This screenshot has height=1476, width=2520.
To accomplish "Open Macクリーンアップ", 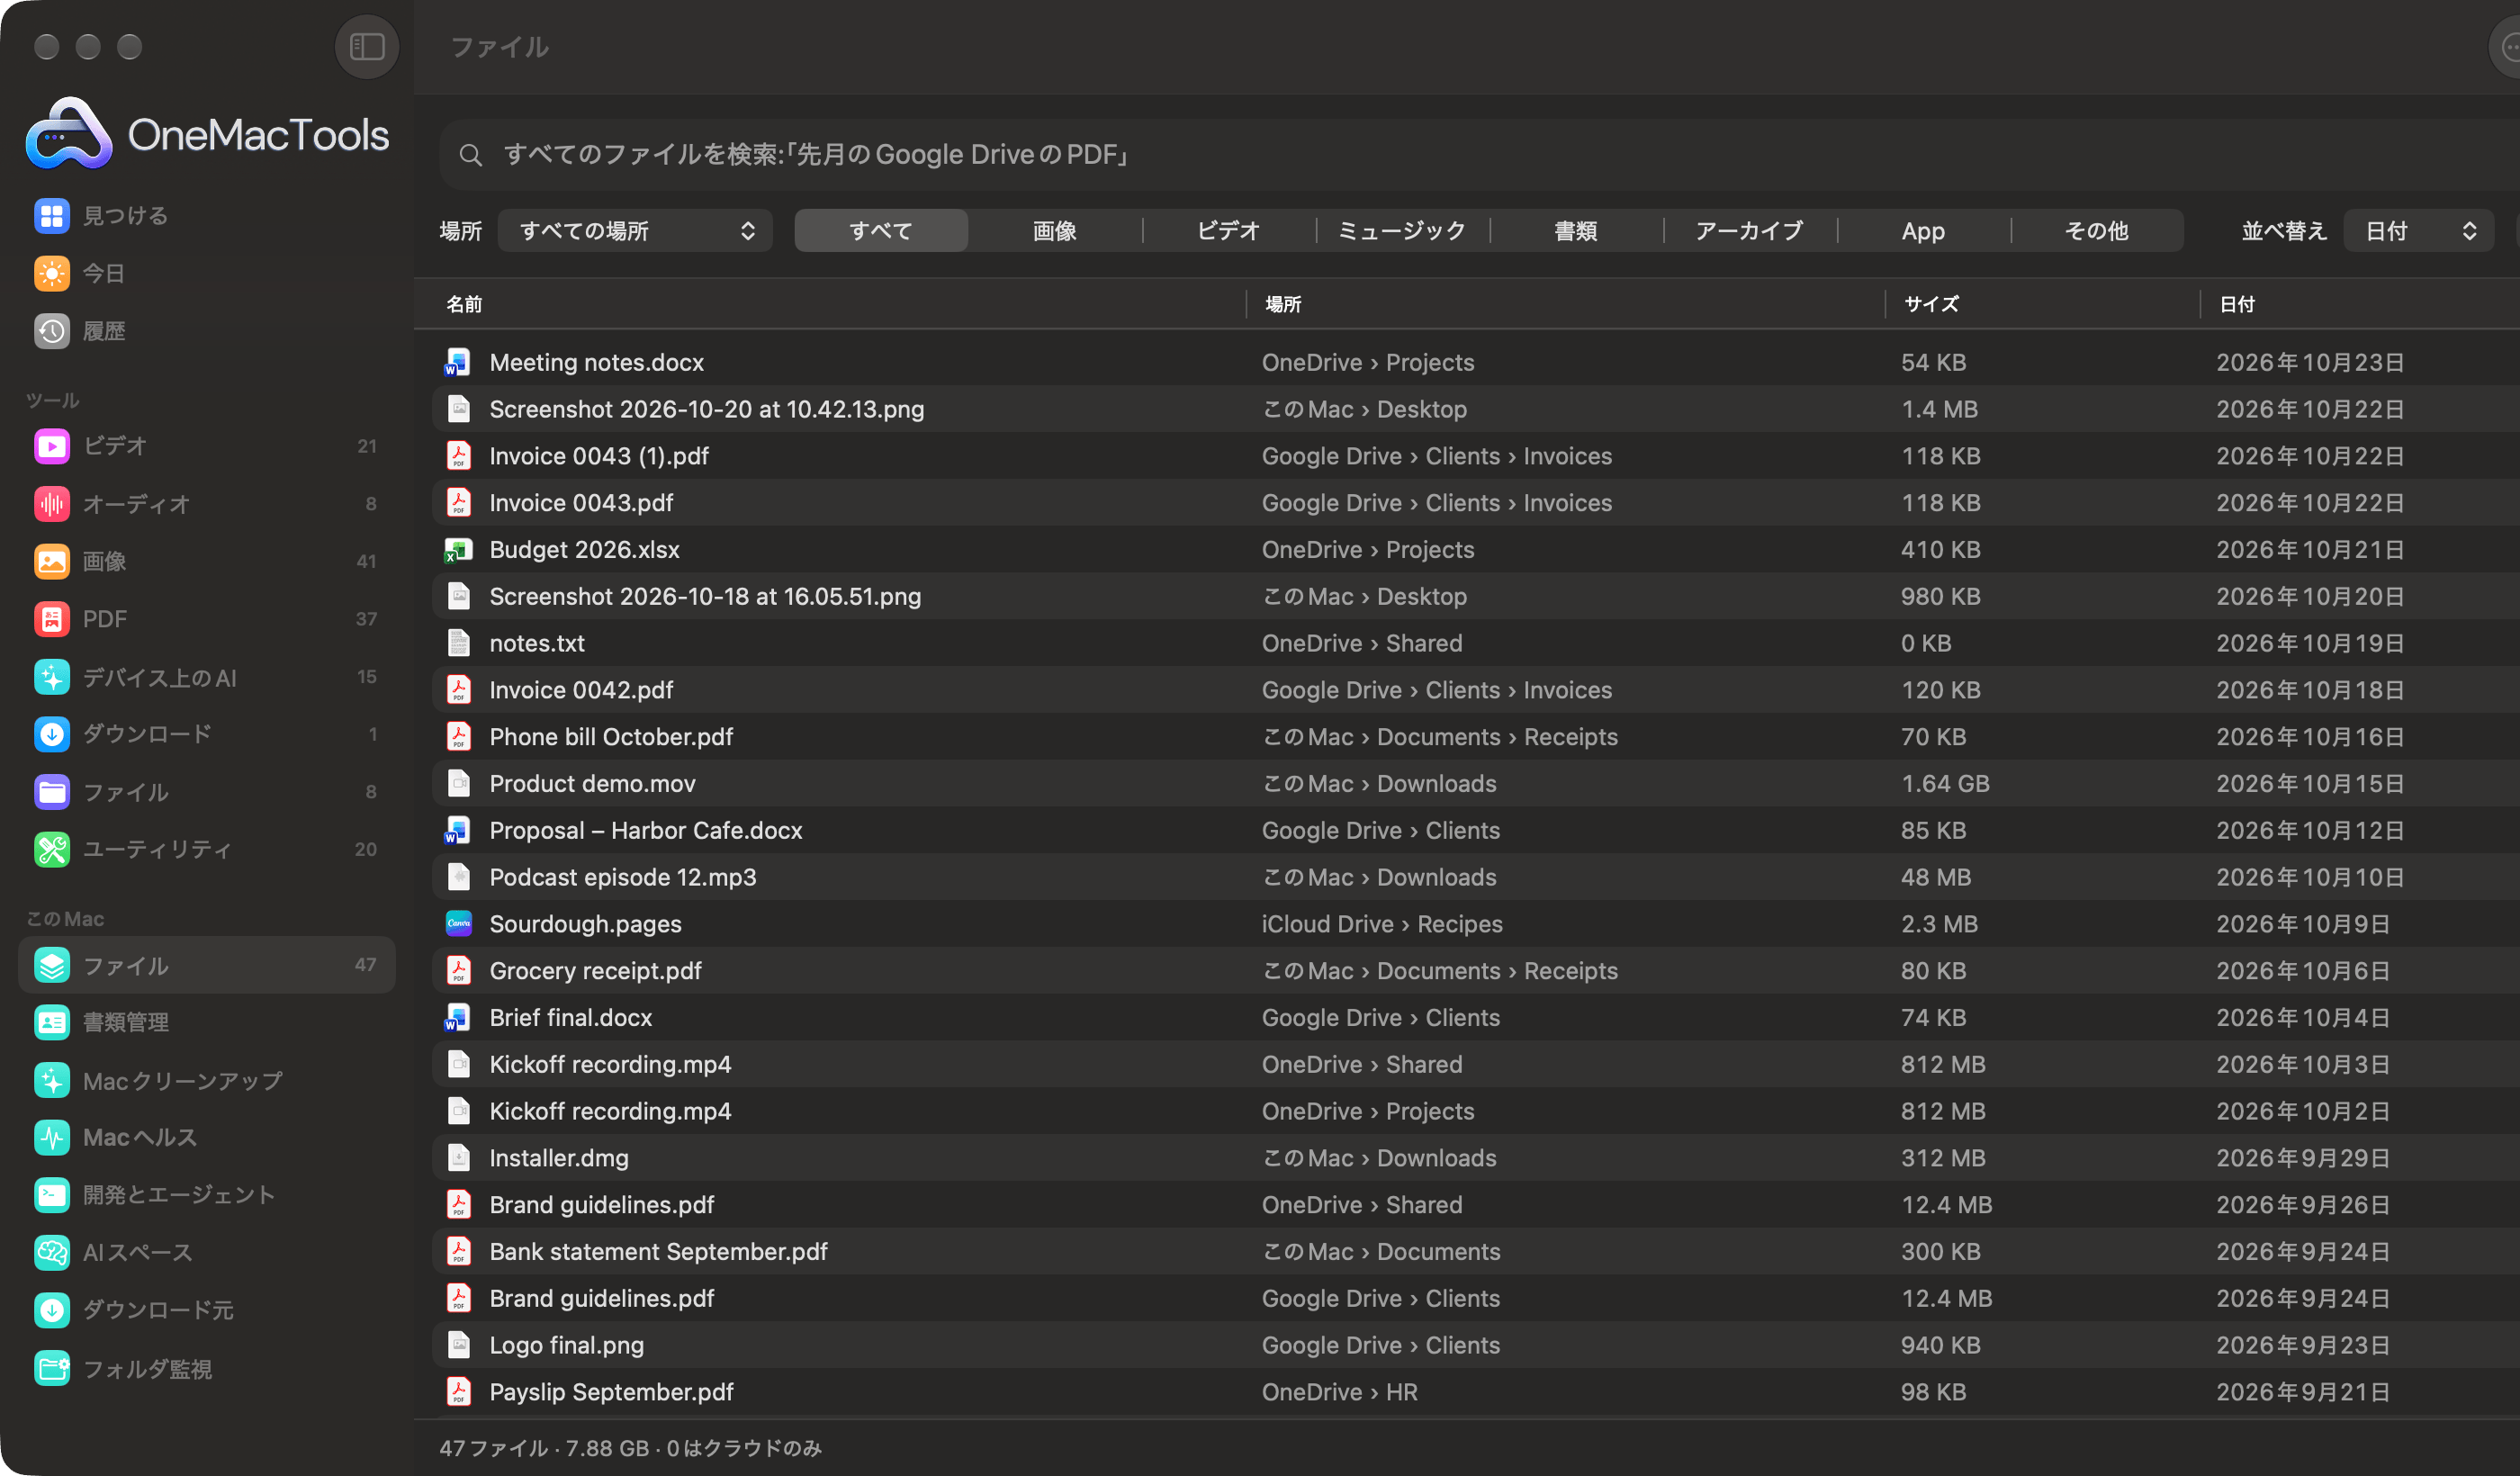I will pyautogui.click(x=207, y=1080).
